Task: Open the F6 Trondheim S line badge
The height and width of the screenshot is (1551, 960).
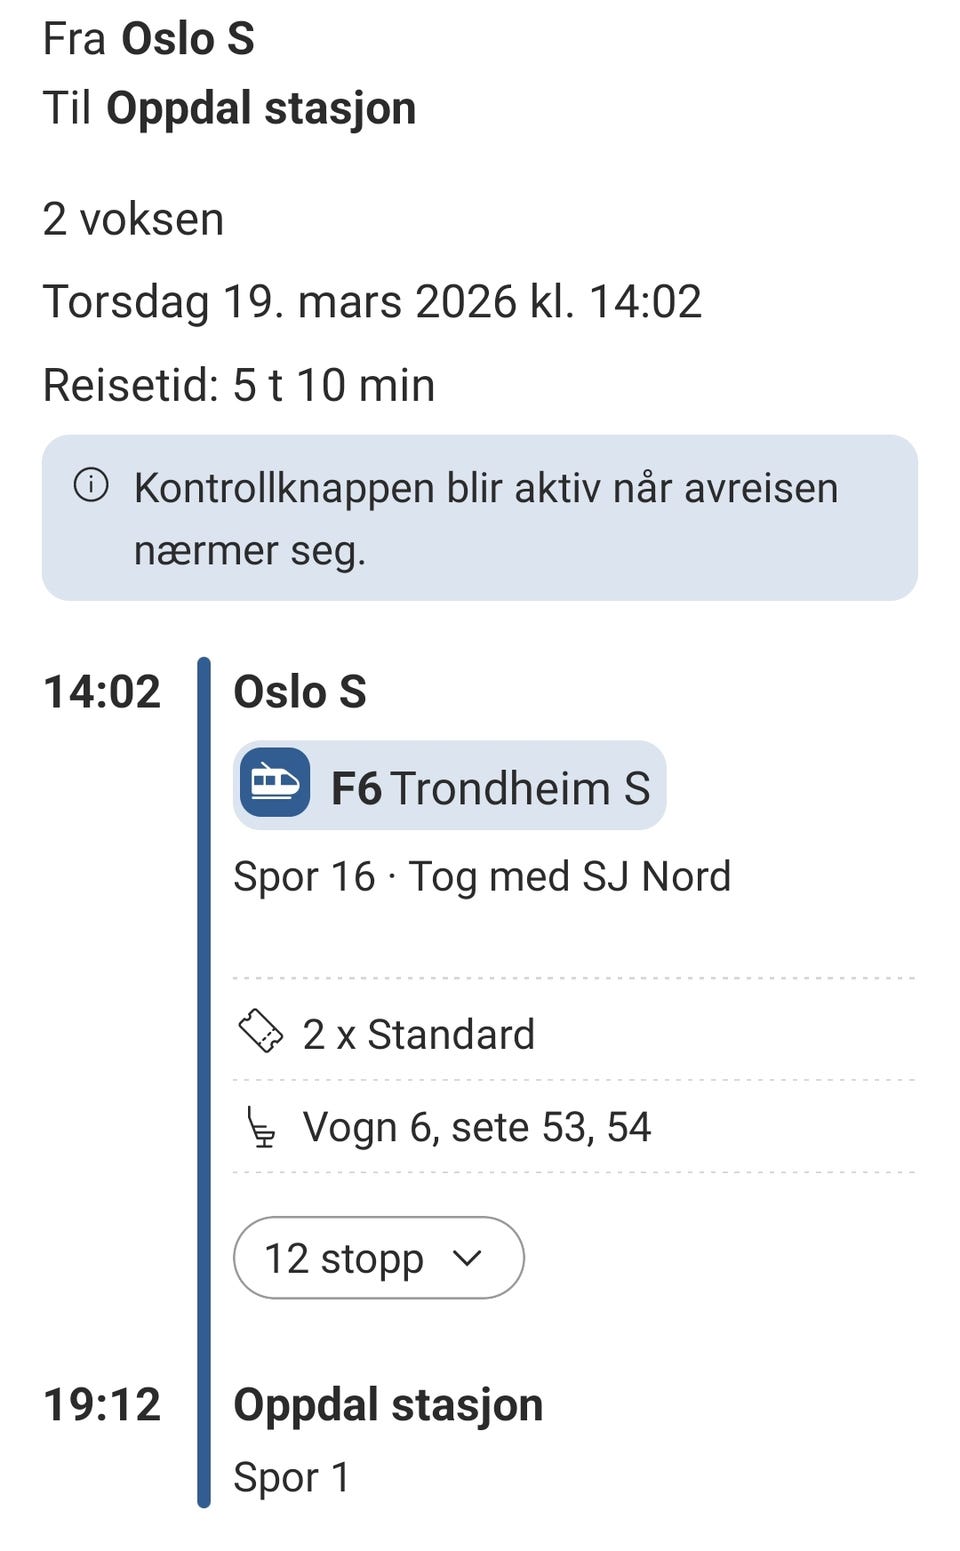Action: coord(450,786)
